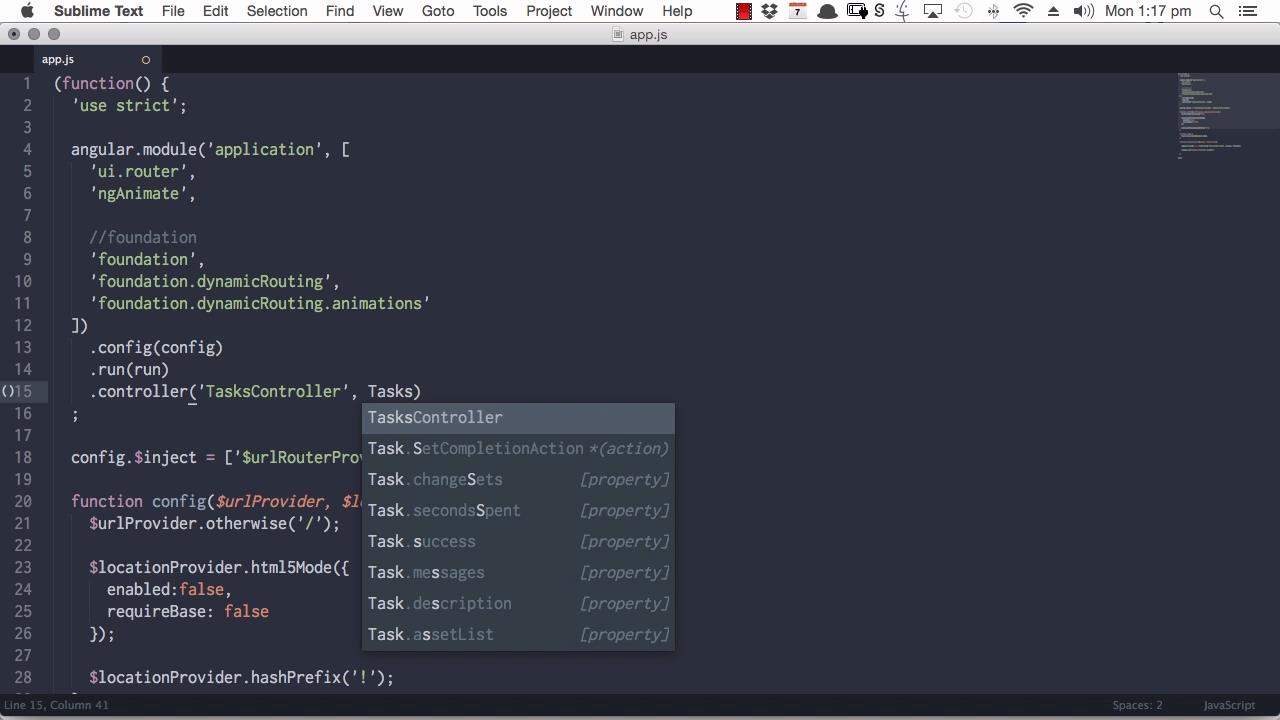
Task: Choose Task.SetCompletionAction autocomplete suggestion
Action: pos(518,448)
